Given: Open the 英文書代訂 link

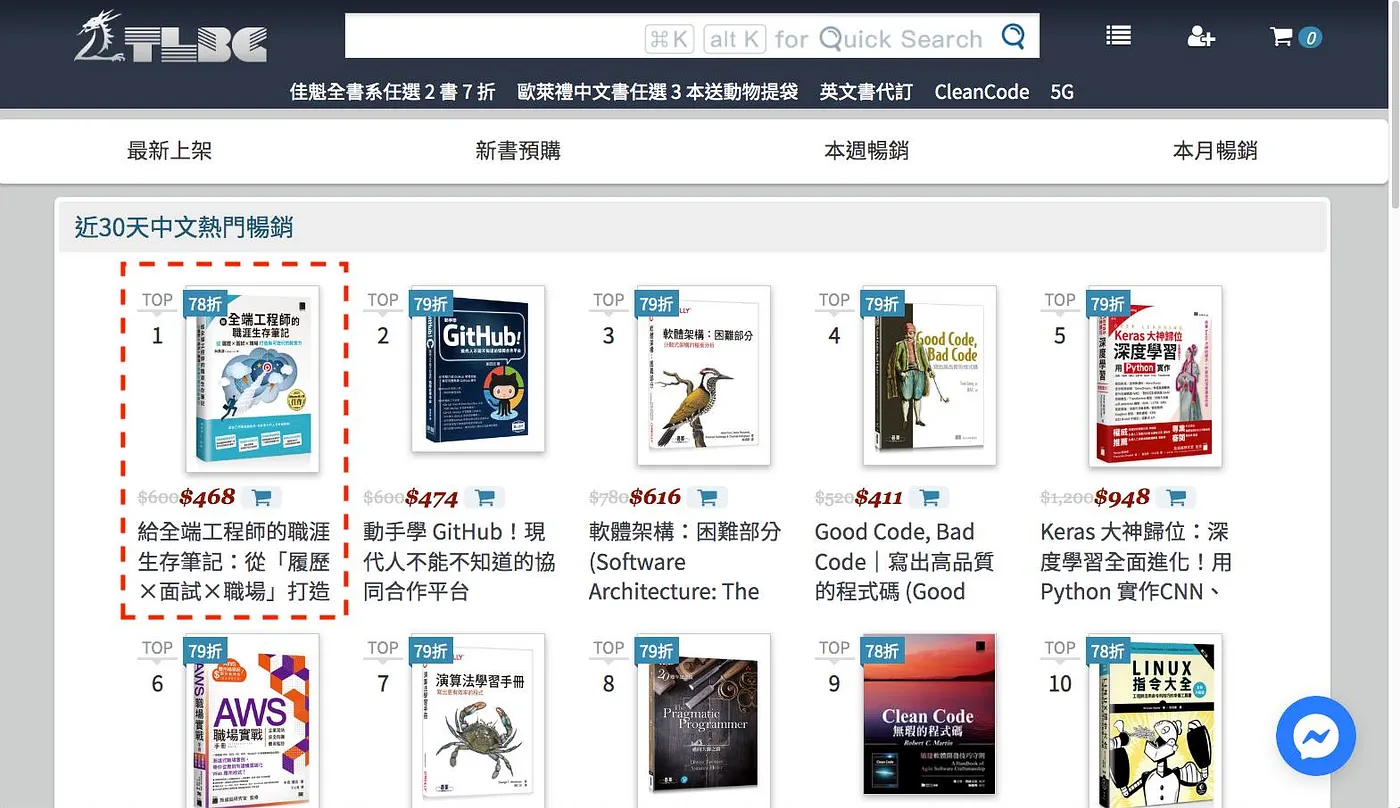Looking at the screenshot, I should [866, 92].
